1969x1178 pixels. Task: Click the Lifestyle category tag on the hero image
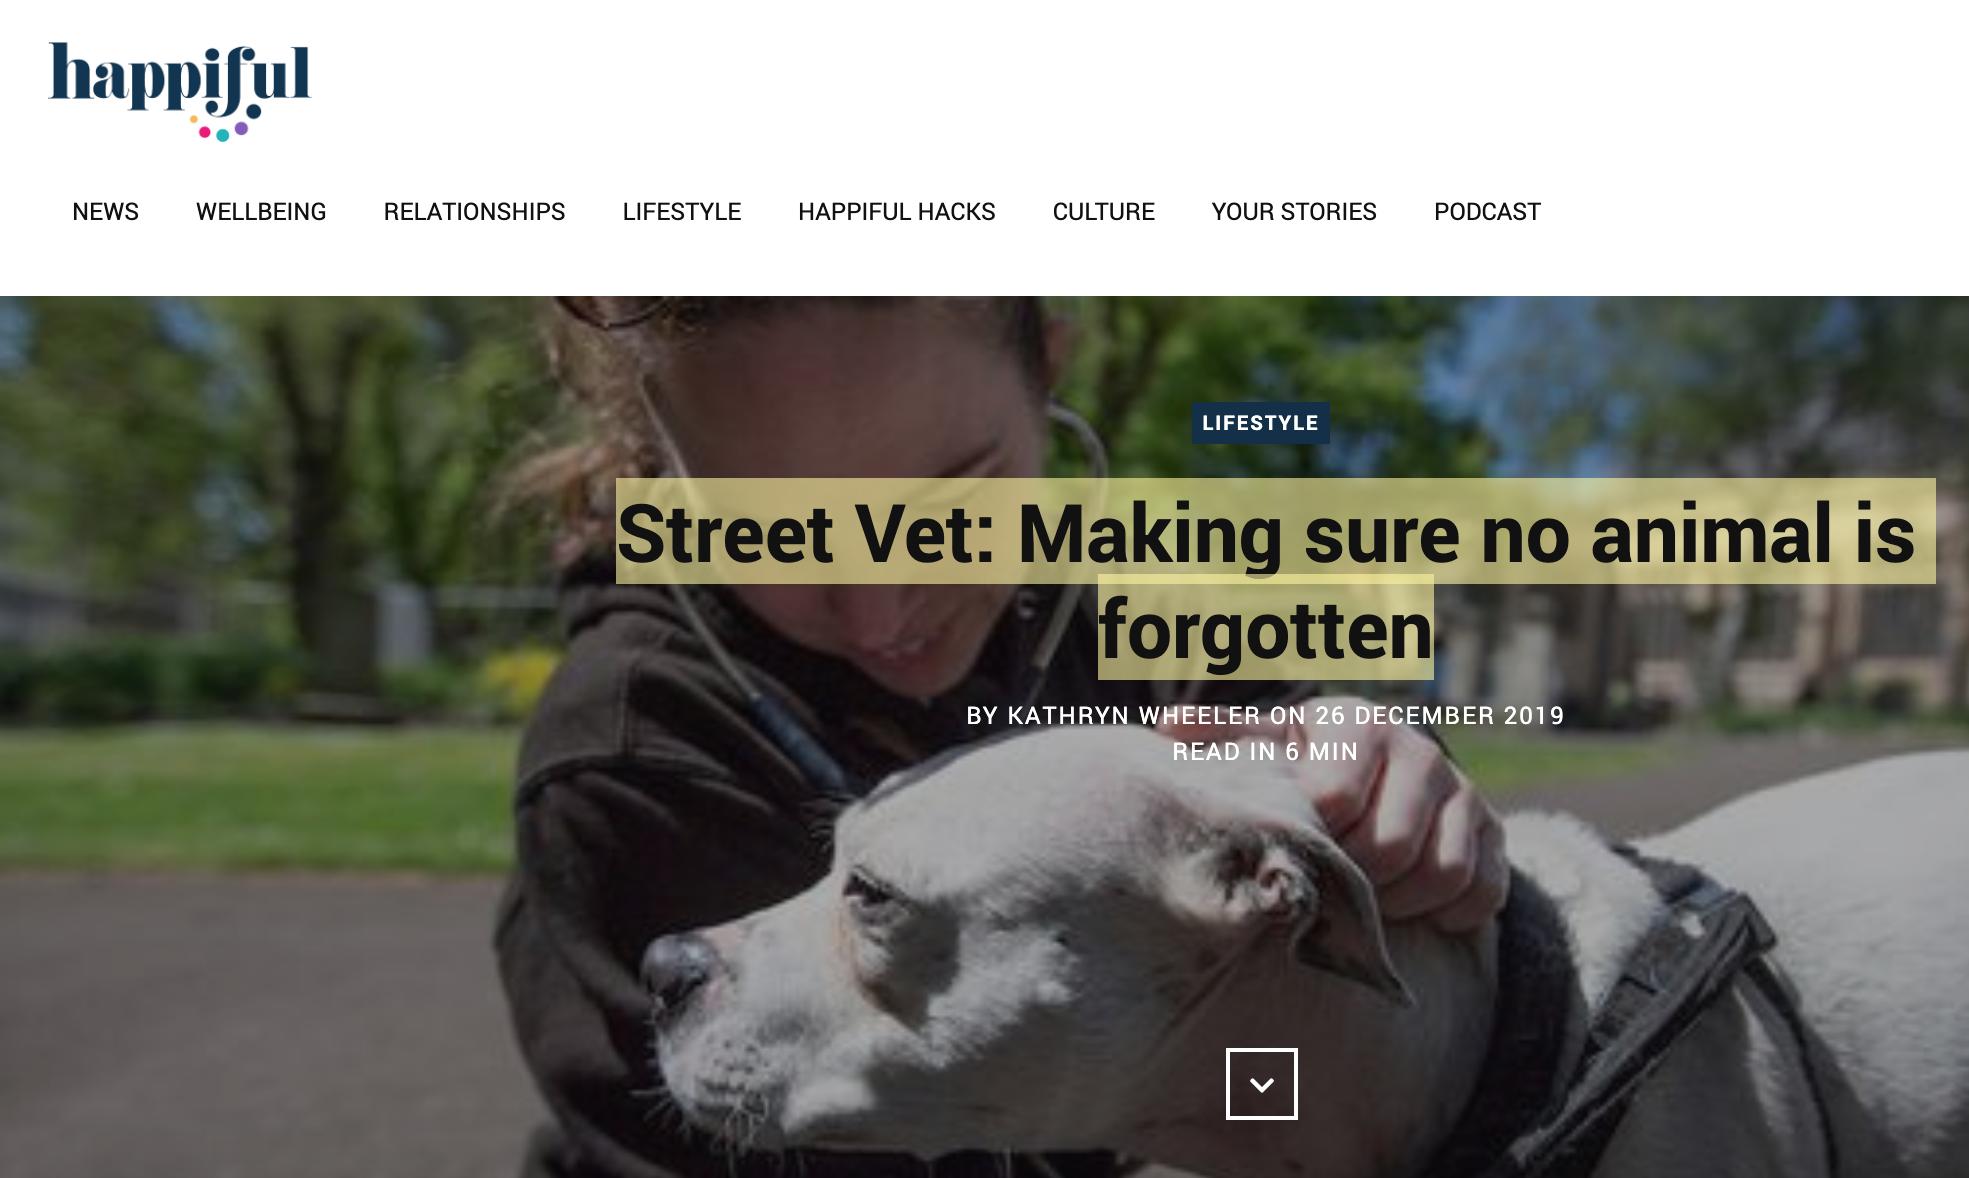point(1260,423)
